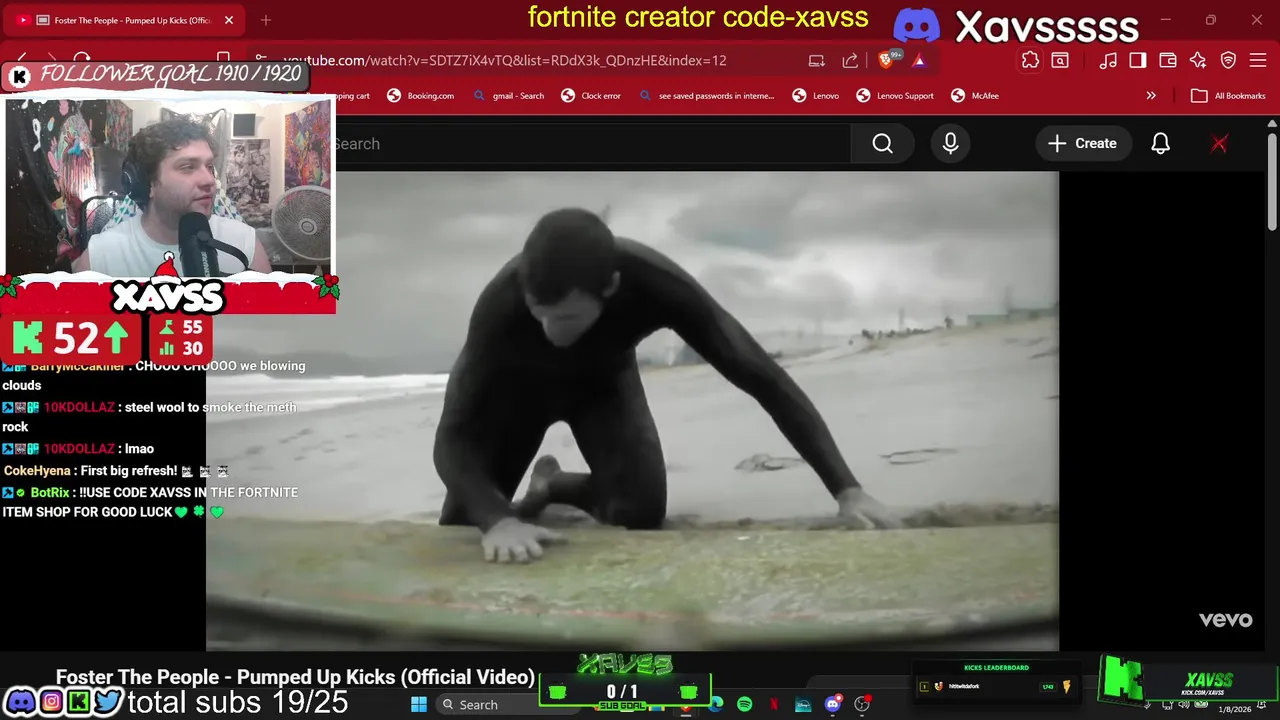The image size is (1280, 720).
Task: Open the Clock error bookmark
Action: [x=591, y=96]
